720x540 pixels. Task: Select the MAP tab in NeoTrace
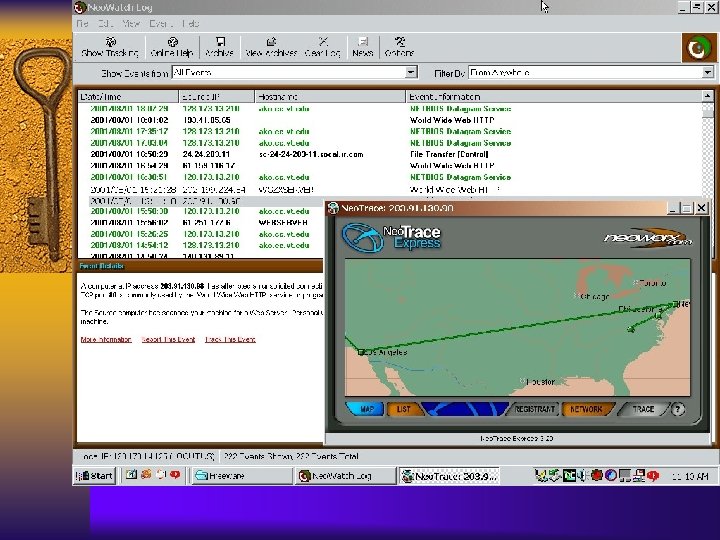pyautogui.click(x=366, y=409)
